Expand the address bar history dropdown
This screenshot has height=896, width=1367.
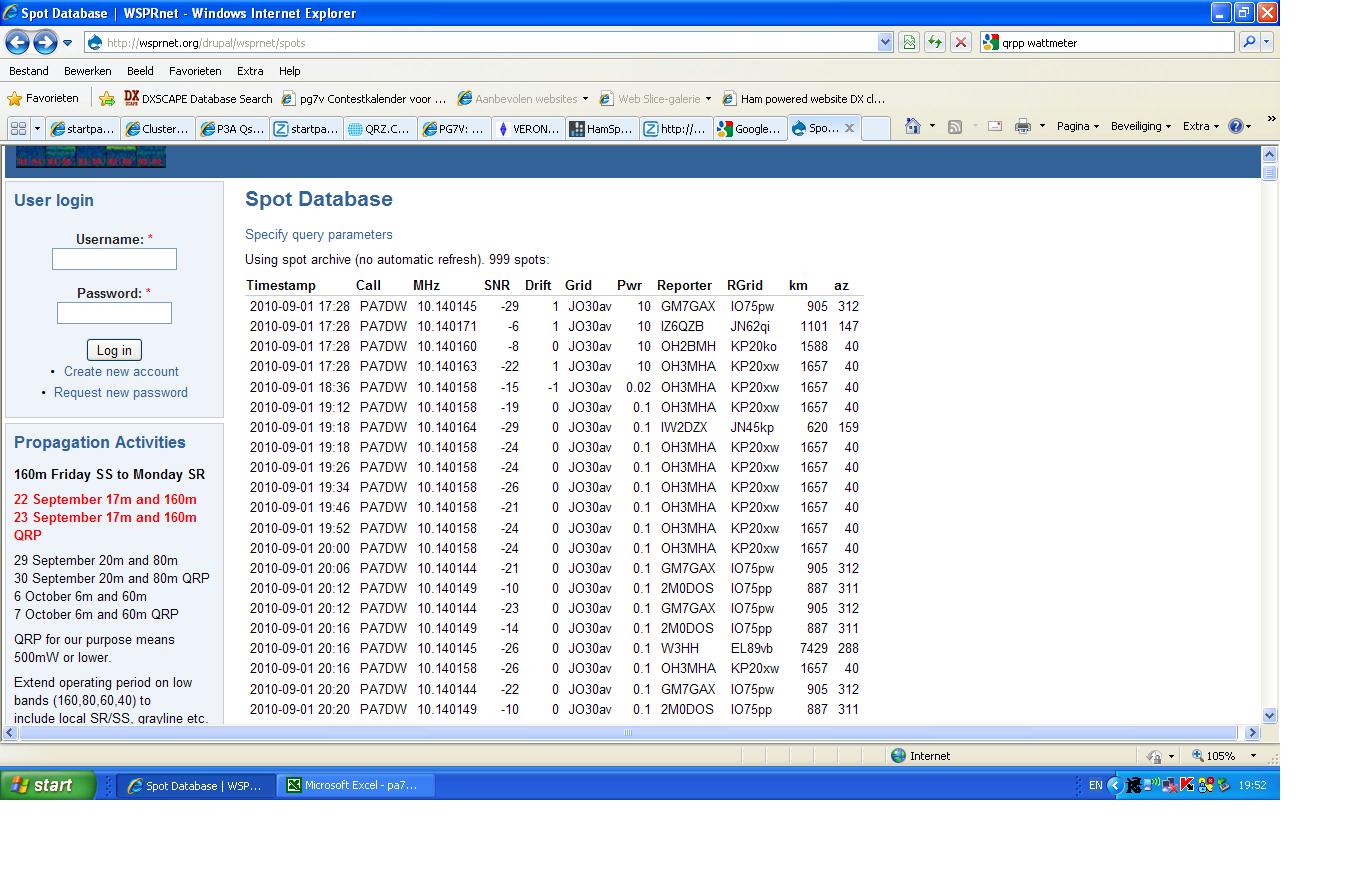(885, 42)
